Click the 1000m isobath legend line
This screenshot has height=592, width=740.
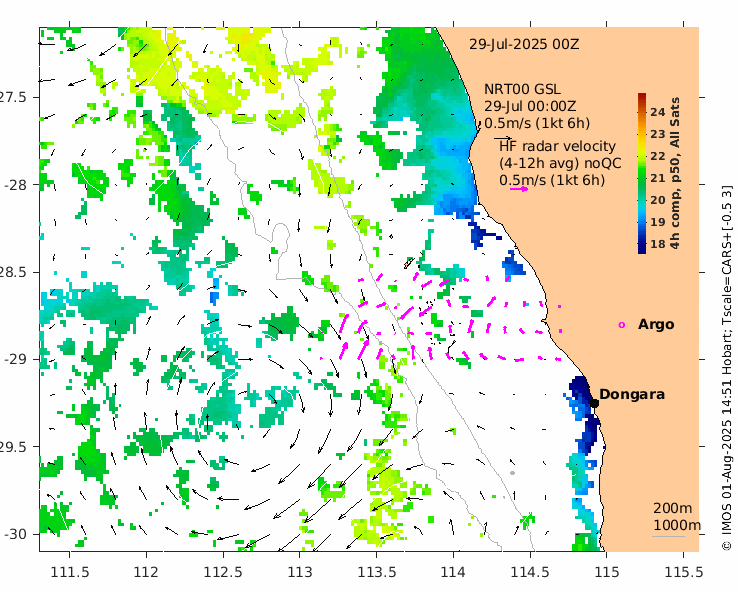click(x=669, y=536)
